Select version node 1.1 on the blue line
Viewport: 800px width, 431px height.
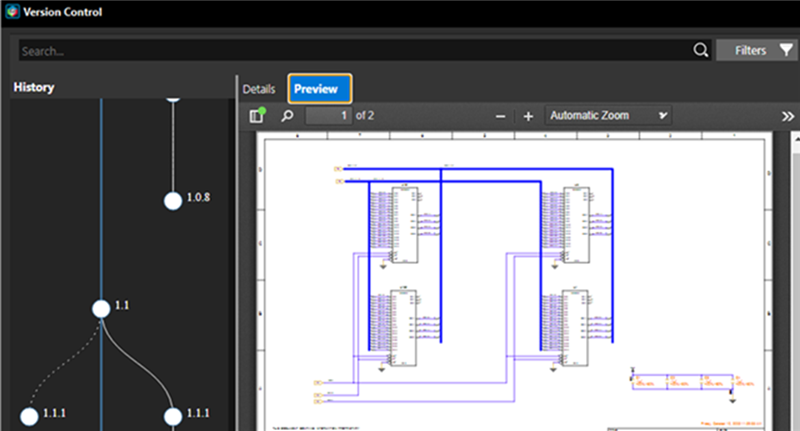coord(101,308)
